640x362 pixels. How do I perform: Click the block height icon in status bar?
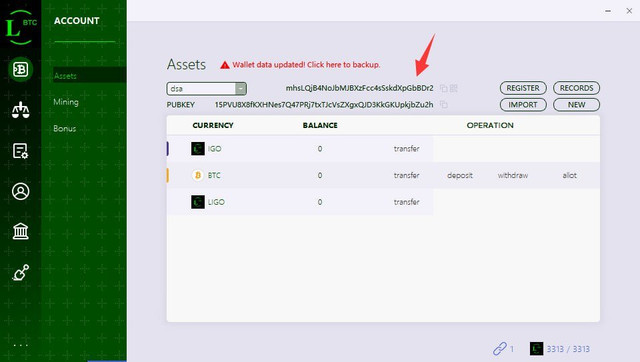point(536,349)
